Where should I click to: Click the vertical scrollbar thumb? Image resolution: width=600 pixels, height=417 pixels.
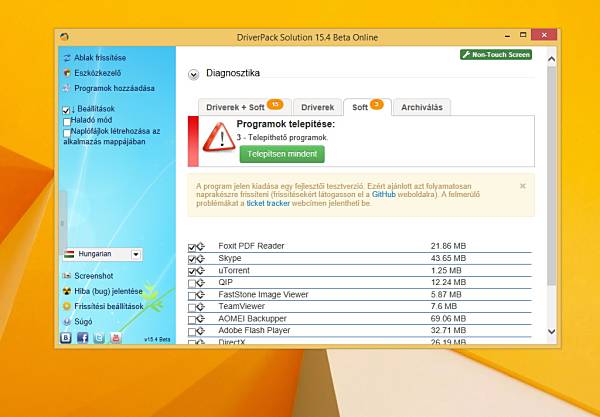click(x=551, y=176)
